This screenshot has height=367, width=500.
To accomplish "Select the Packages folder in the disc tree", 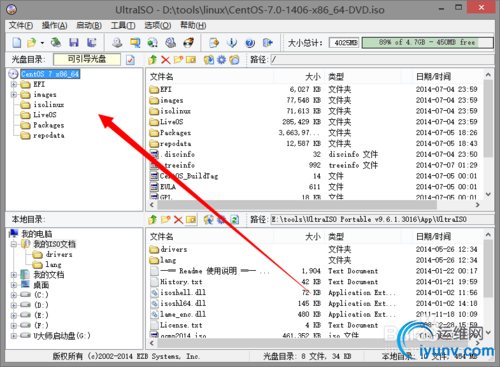I will [49, 125].
